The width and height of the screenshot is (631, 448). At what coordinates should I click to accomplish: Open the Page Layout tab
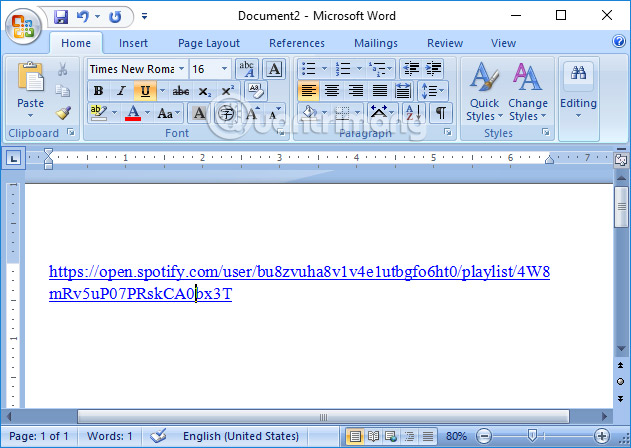tap(209, 43)
